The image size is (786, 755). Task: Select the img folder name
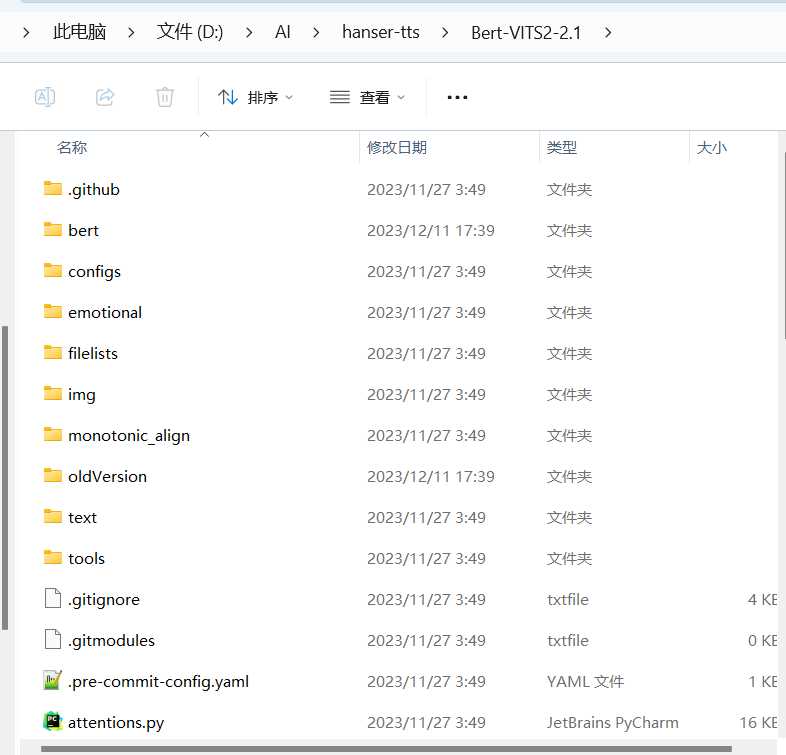click(x=82, y=395)
